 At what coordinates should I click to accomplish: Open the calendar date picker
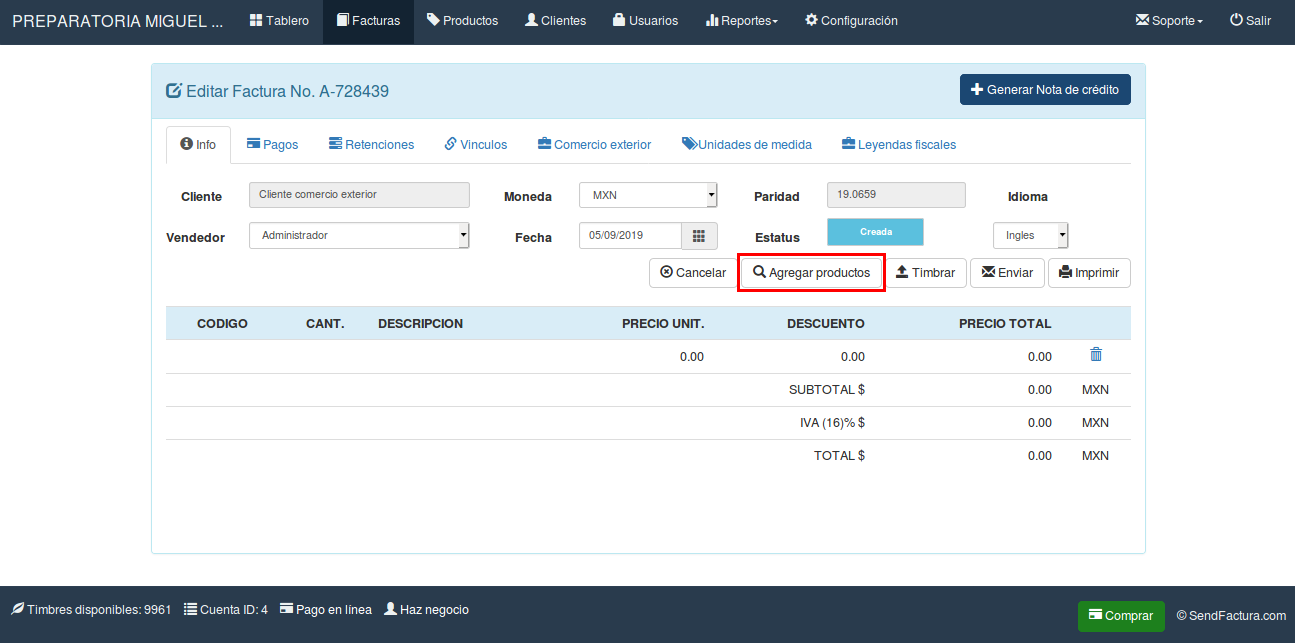[x=699, y=236]
